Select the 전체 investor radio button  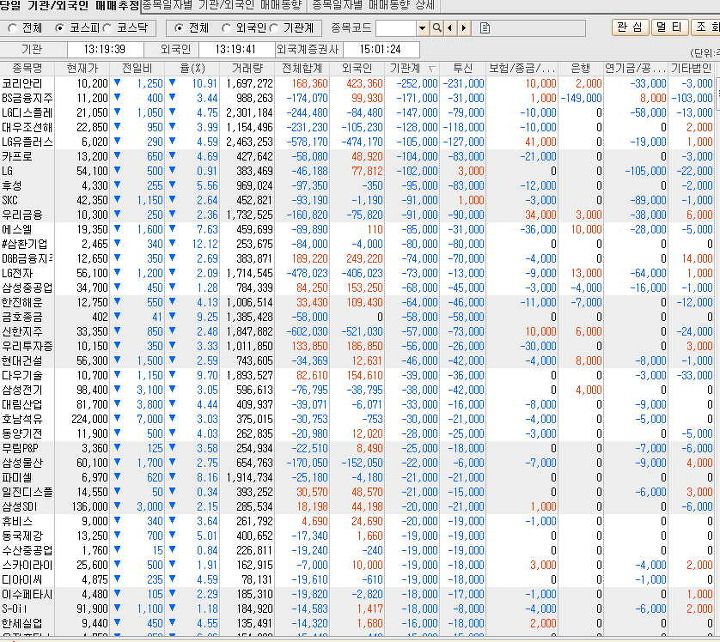(x=179, y=28)
